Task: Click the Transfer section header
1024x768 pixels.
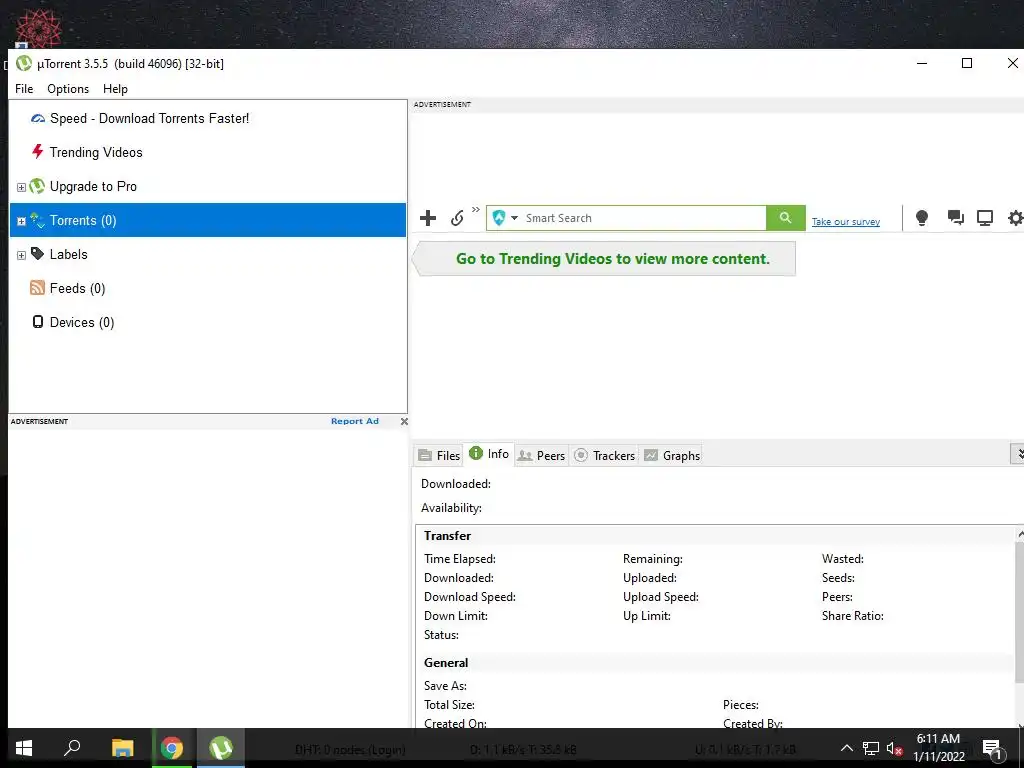Action: click(447, 536)
